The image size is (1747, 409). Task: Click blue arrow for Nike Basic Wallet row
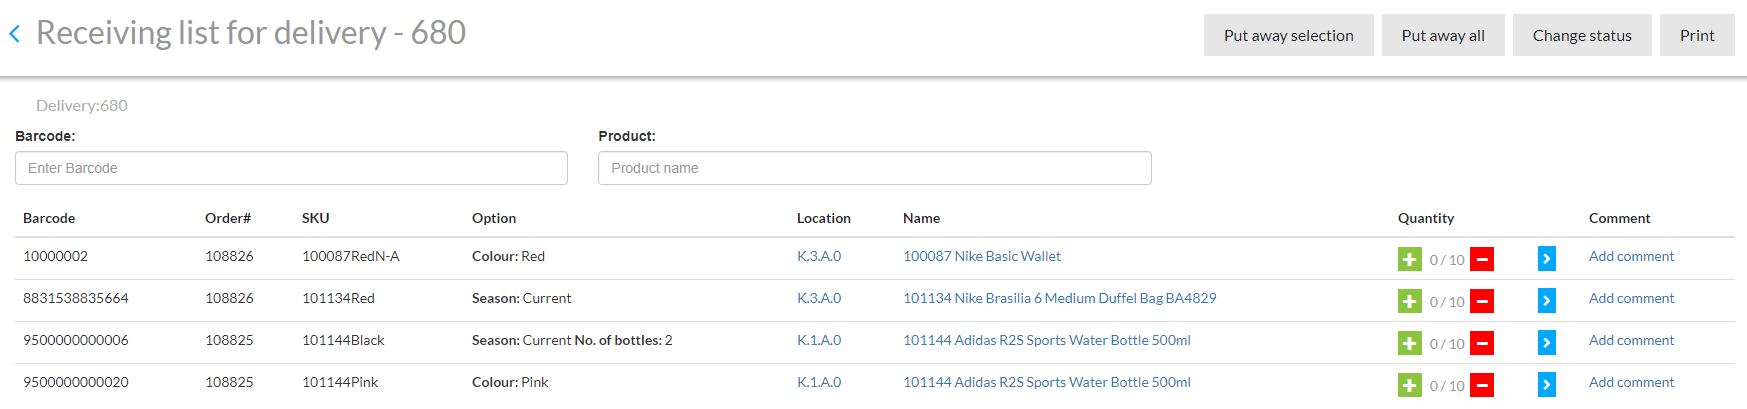pos(1546,259)
